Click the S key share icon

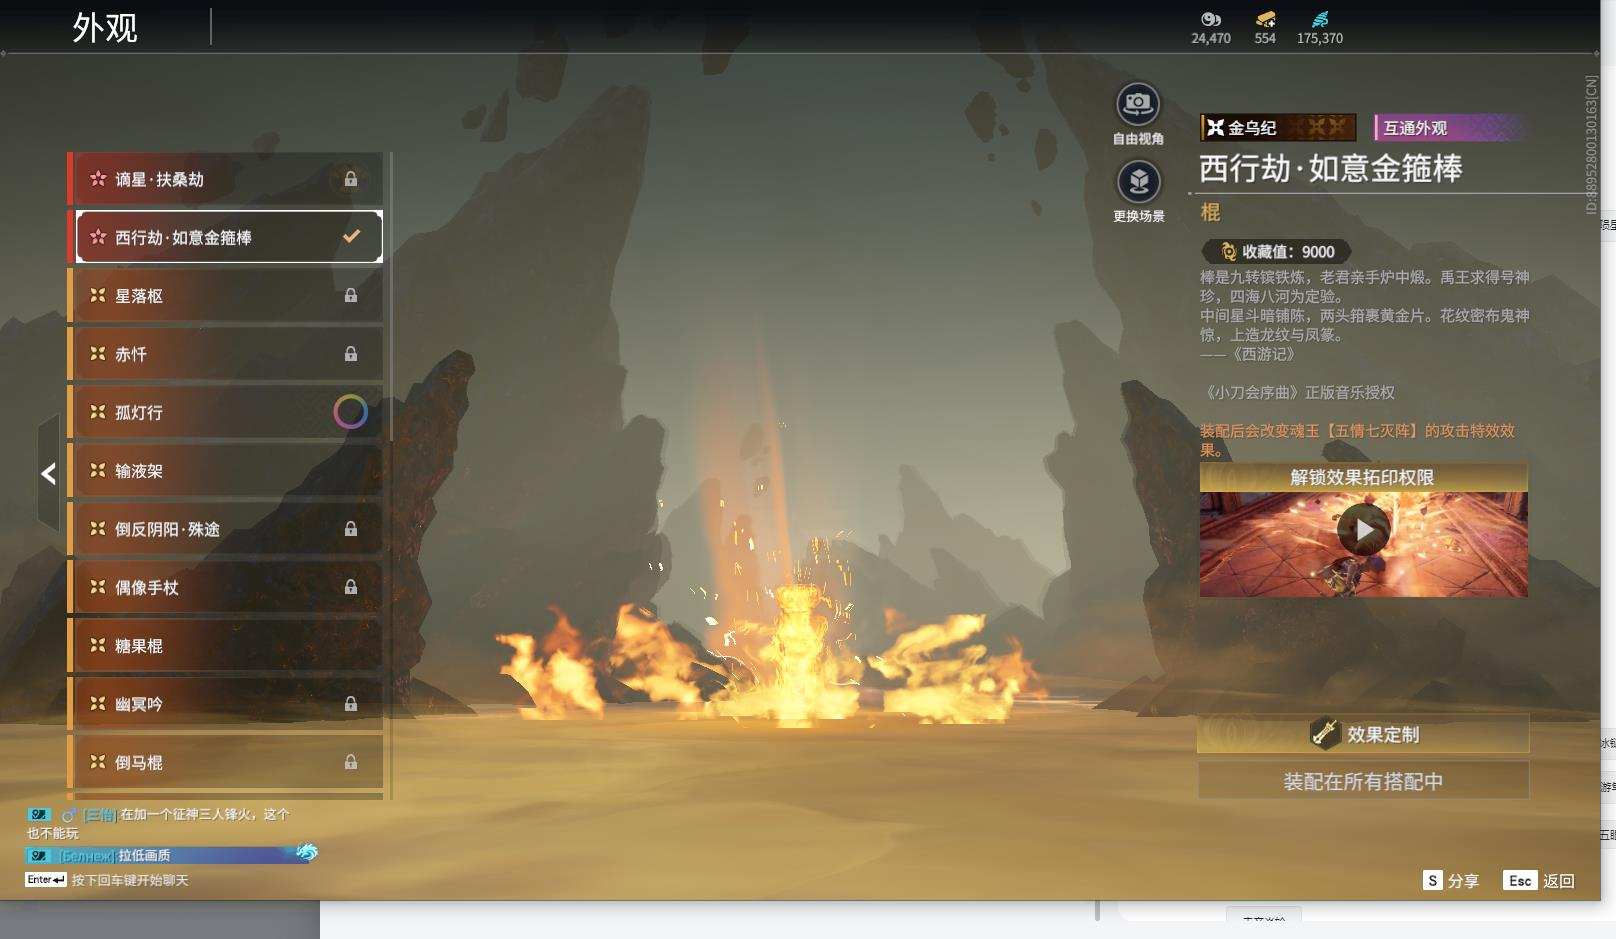point(1433,880)
